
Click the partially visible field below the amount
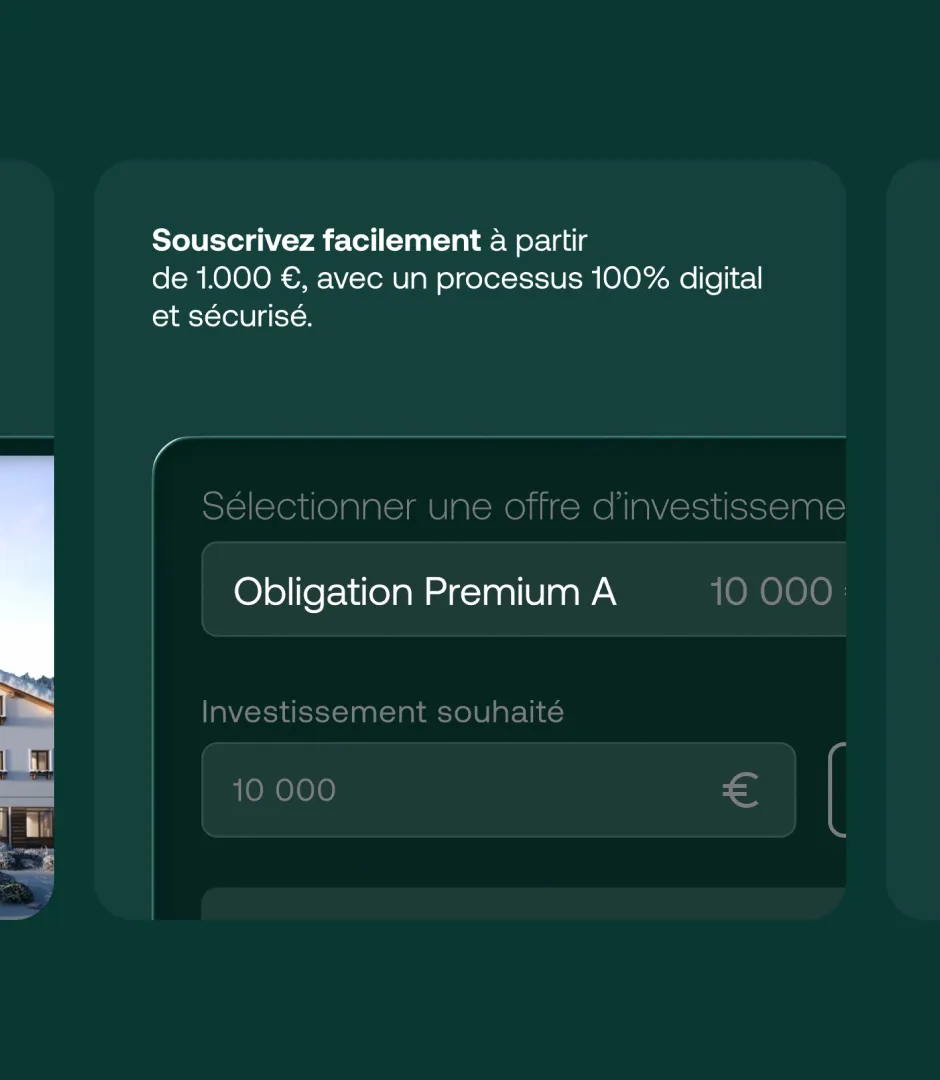(523, 904)
